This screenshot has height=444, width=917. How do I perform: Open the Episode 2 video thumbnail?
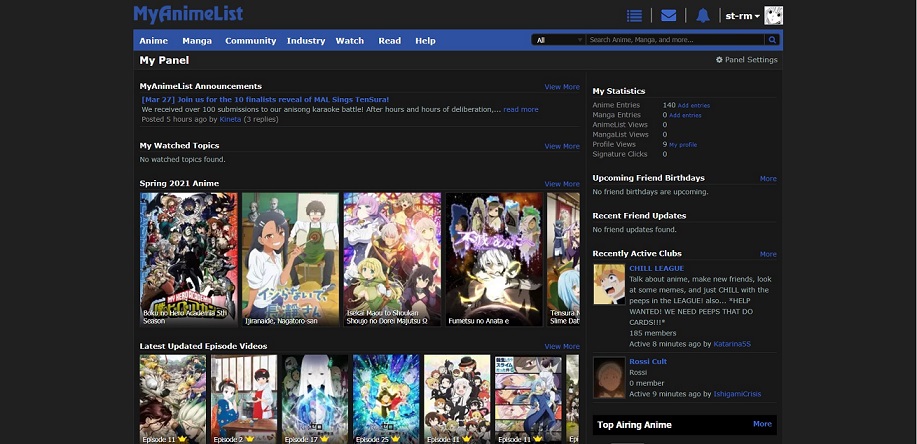pos(244,399)
